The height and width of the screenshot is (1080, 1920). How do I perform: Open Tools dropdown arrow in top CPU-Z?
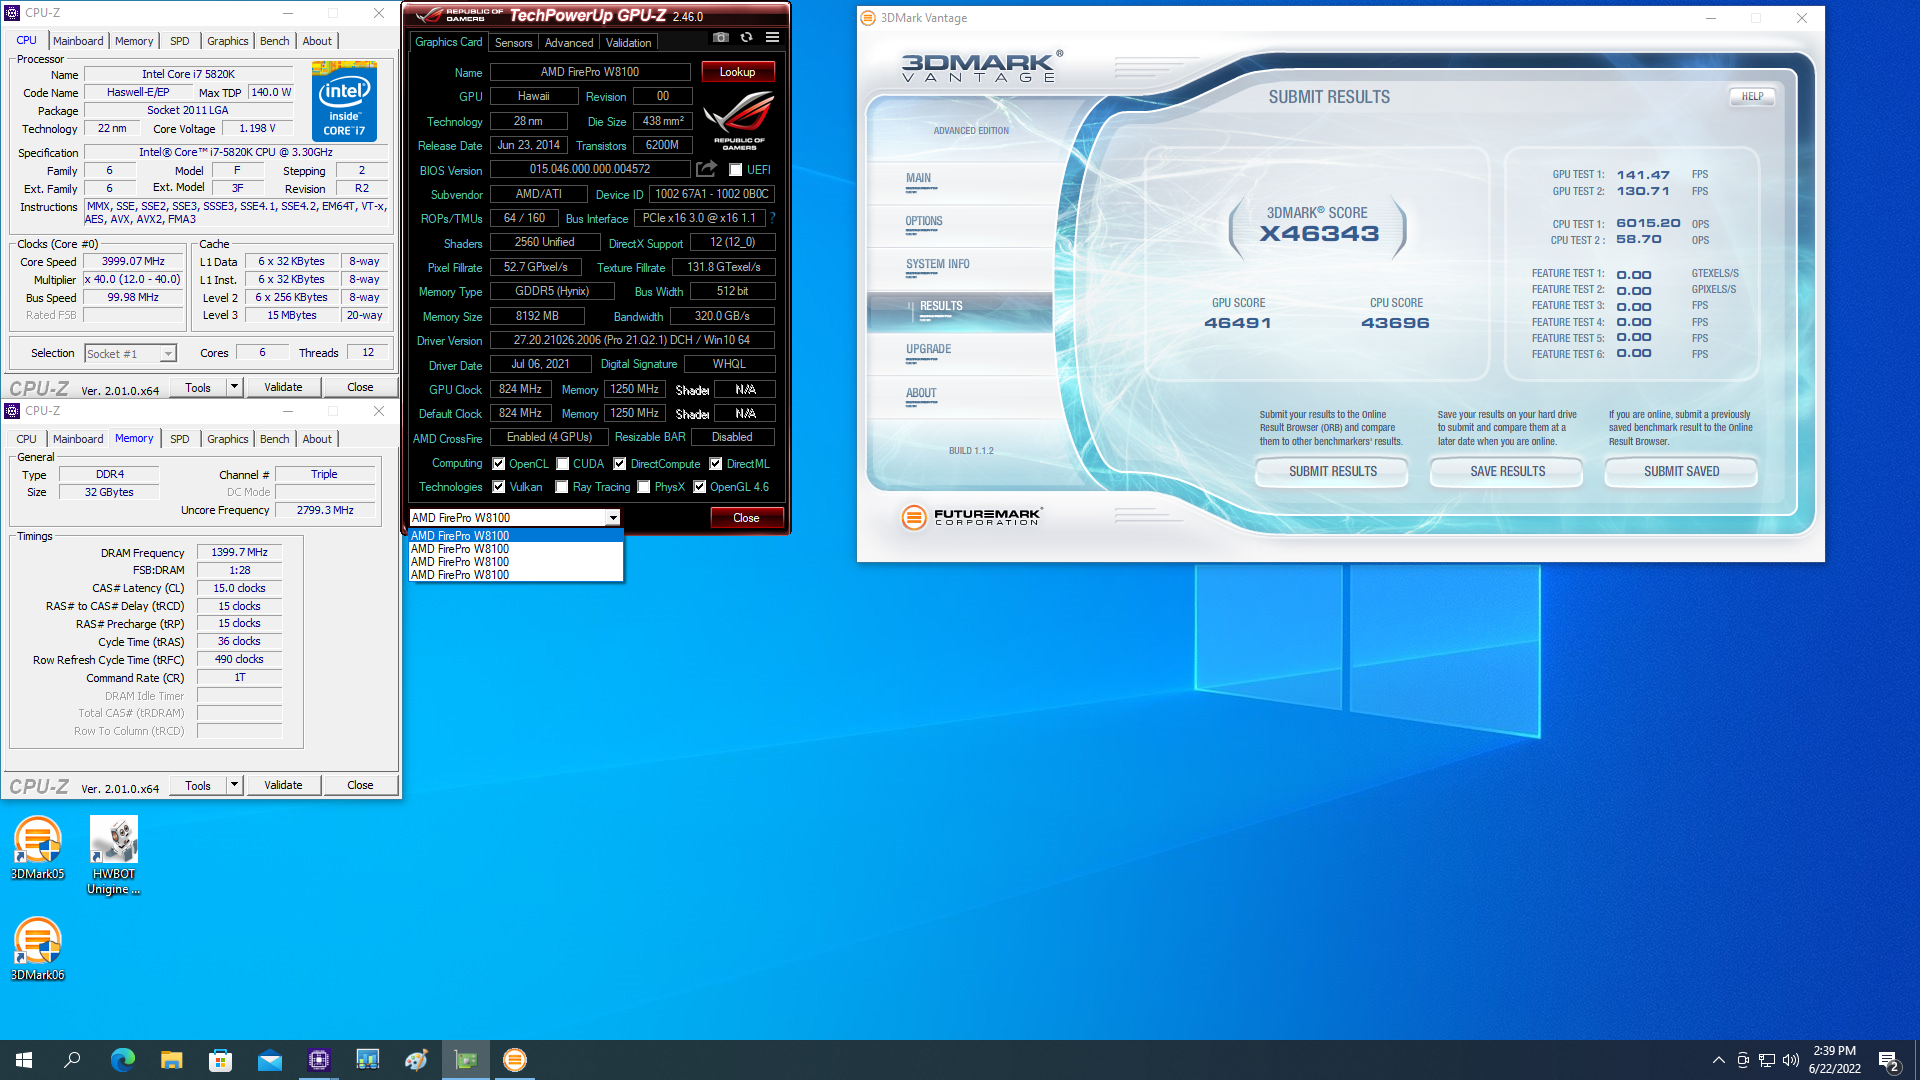click(234, 387)
